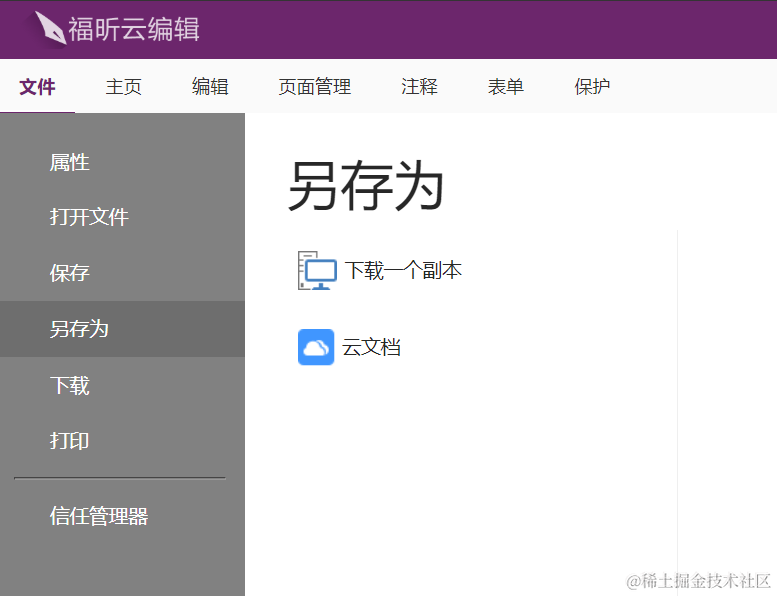Screen dimensions: 777x596
Task: Click 下载 in the file sidebar
Action: [122, 385]
